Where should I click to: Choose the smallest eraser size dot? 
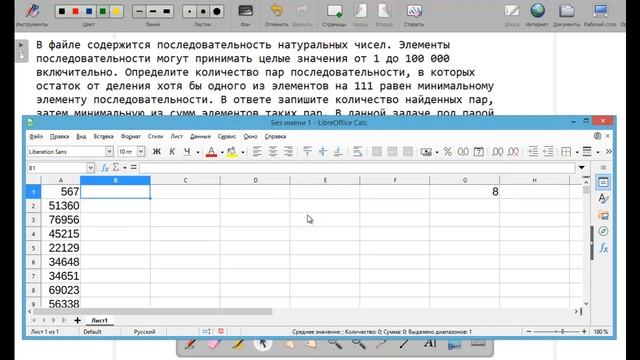[189, 11]
